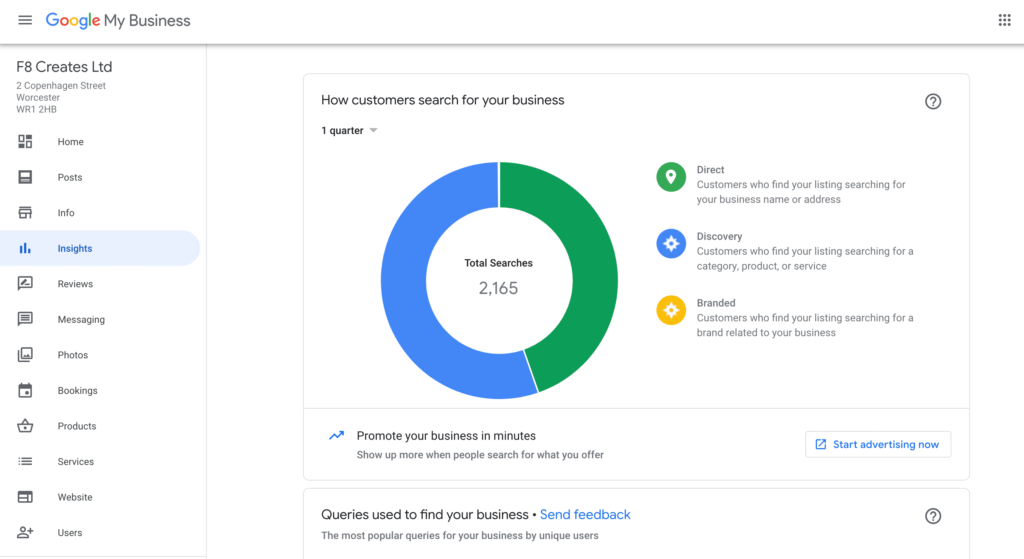Click the Discovery legend label
The image size is (1024, 559).
(x=719, y=236)
